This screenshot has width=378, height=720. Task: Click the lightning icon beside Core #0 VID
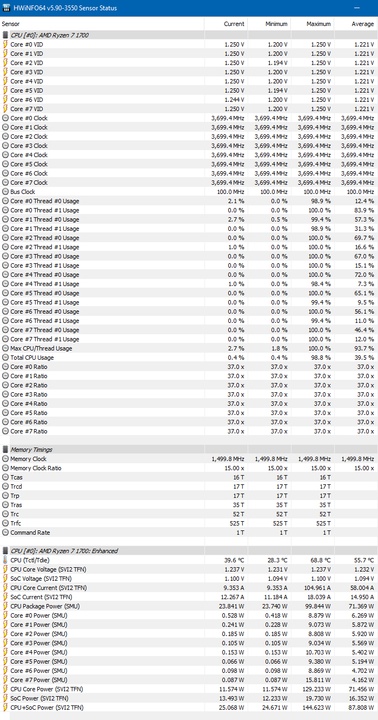[x=6, y=45]
